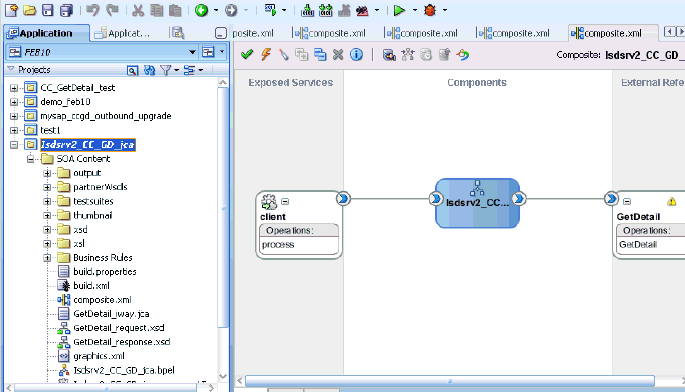Viewport: 685px width, 392px height.
Task: Expand the Business Rules folder
Action: tap(47, 258)
